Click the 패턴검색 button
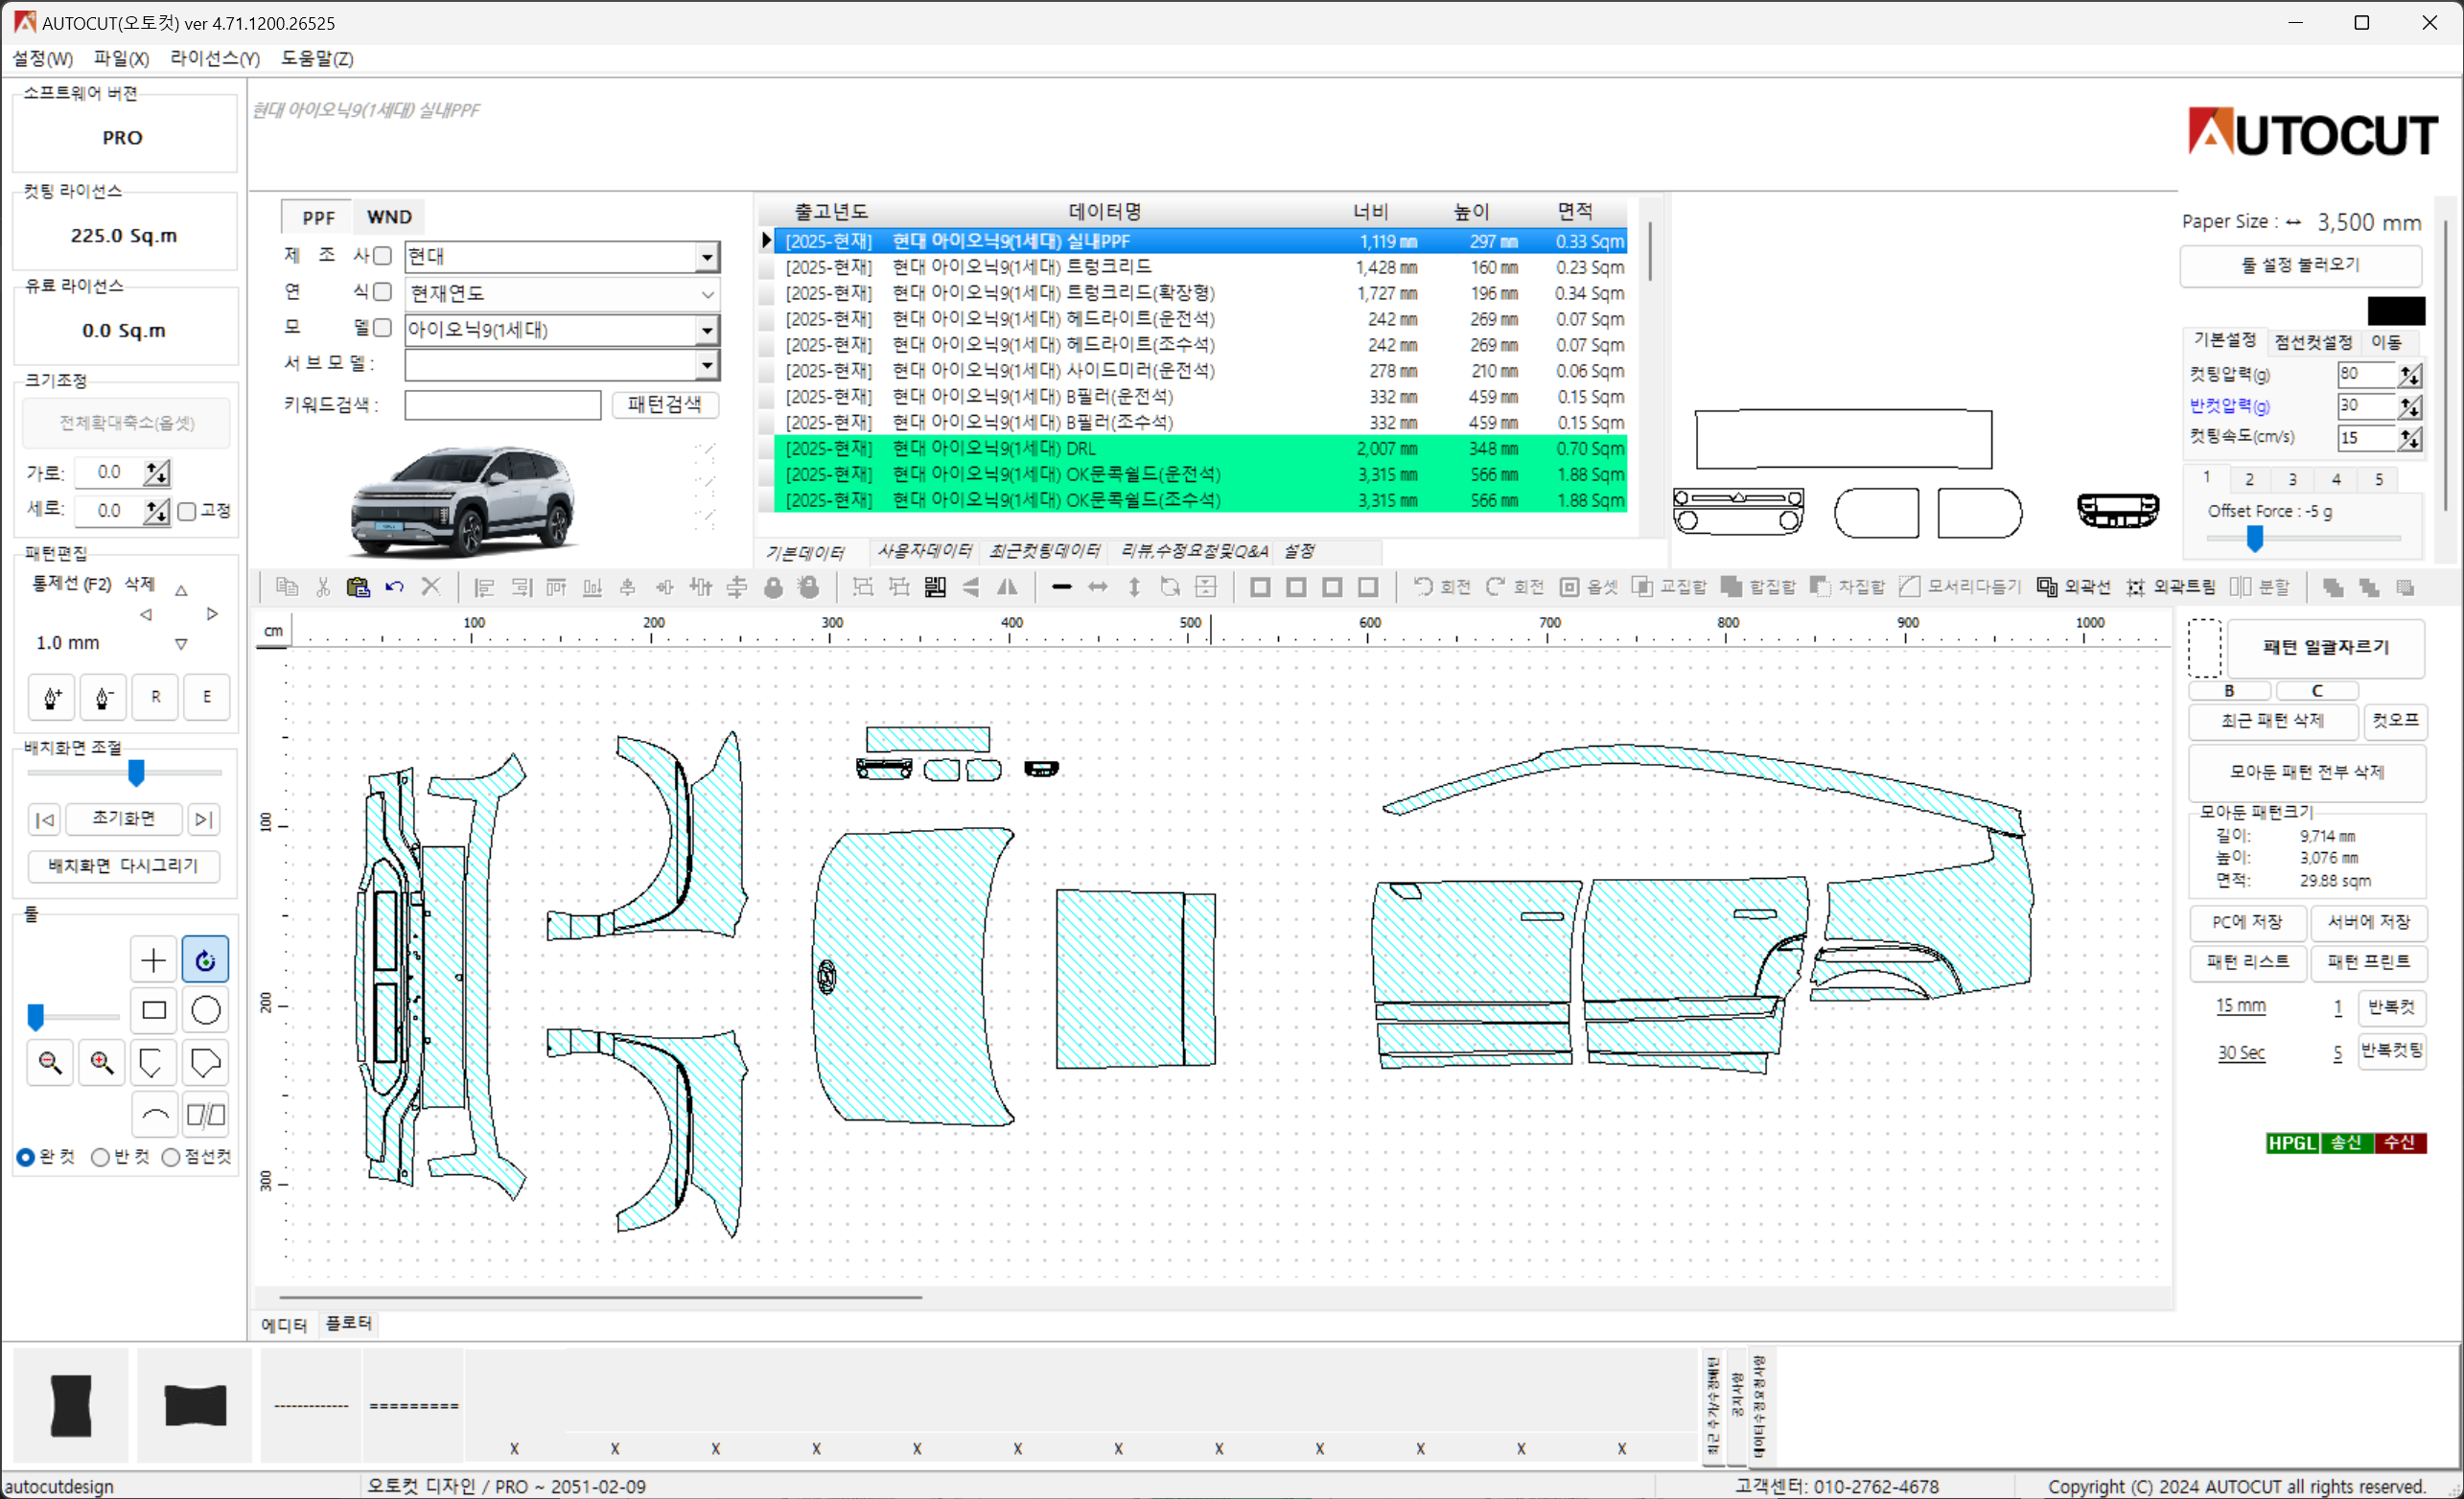 pos(665,404)
